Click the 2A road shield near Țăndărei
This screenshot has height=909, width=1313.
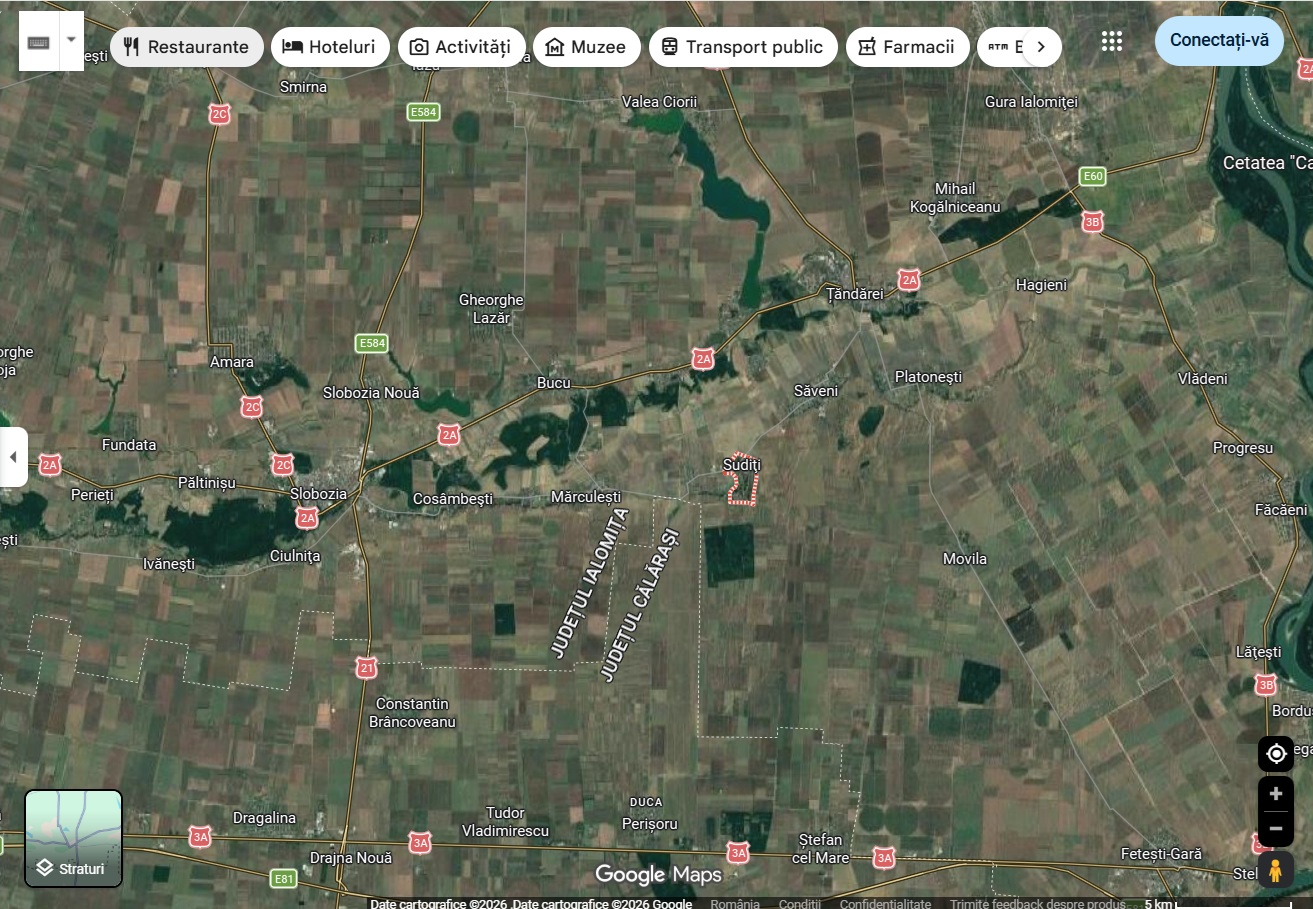point(908,279)
